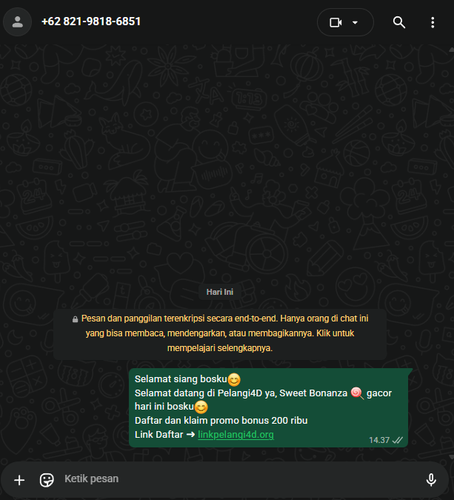Viewport: 454px width, 500px height.
Task: Open search in chat magnifier icon
Action: pos(399,22)
